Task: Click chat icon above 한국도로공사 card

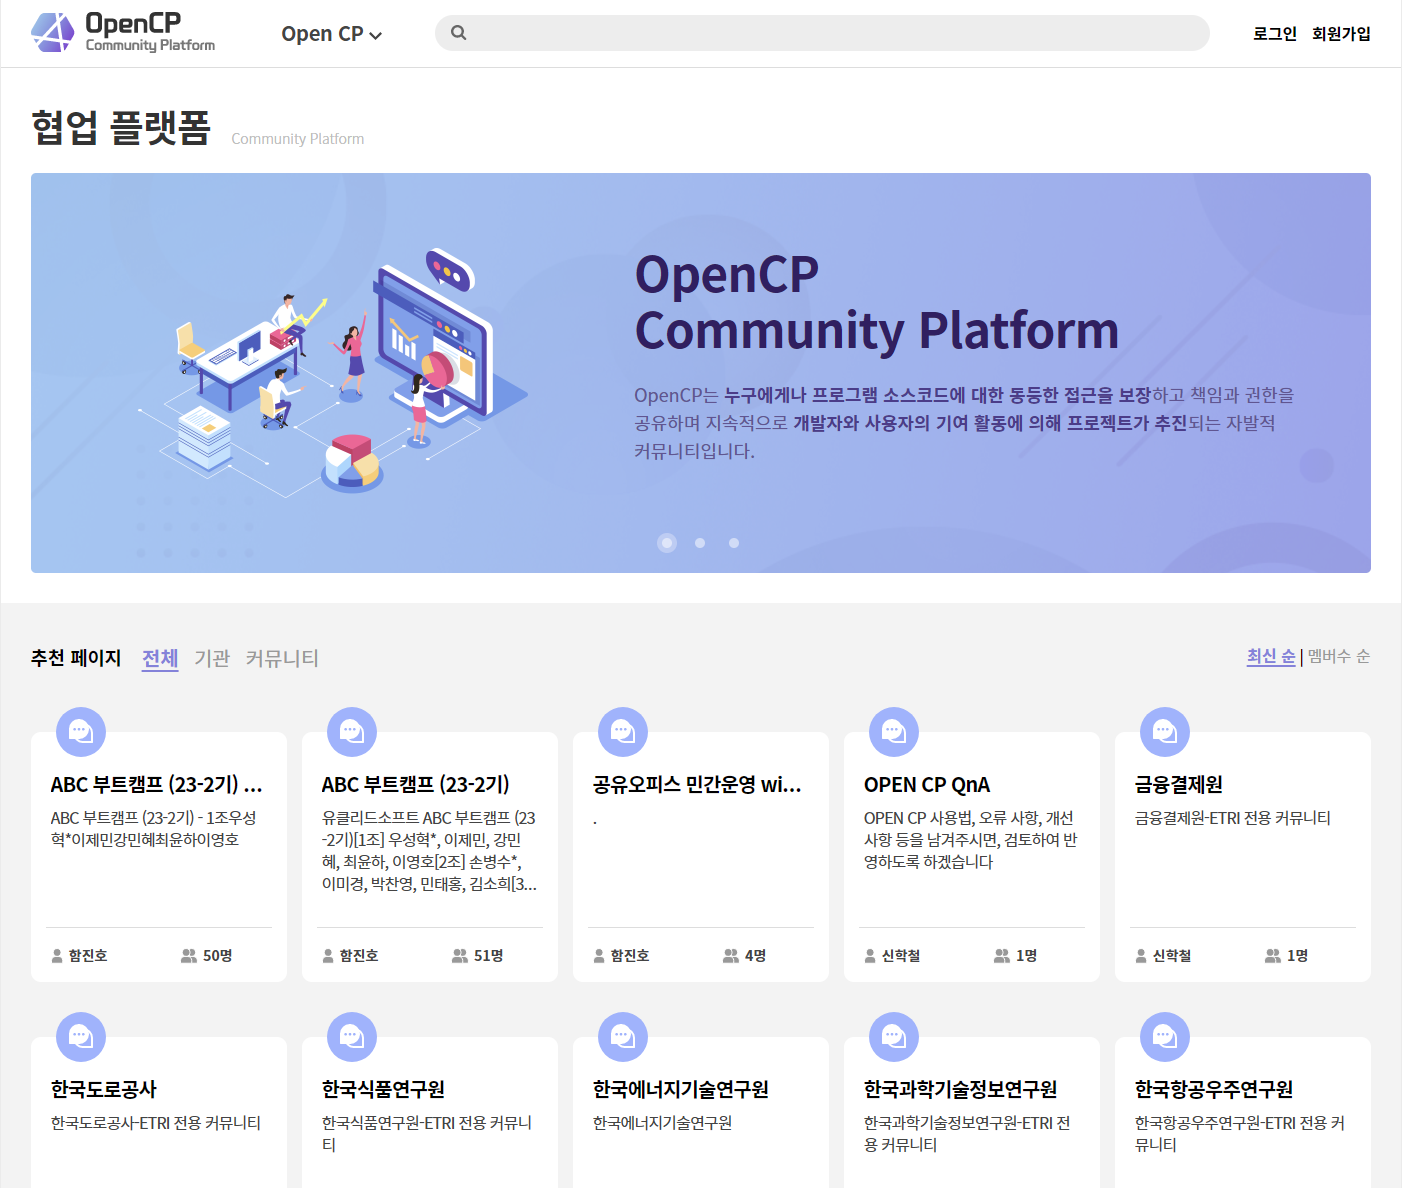Action: (x=81, y=1037)
